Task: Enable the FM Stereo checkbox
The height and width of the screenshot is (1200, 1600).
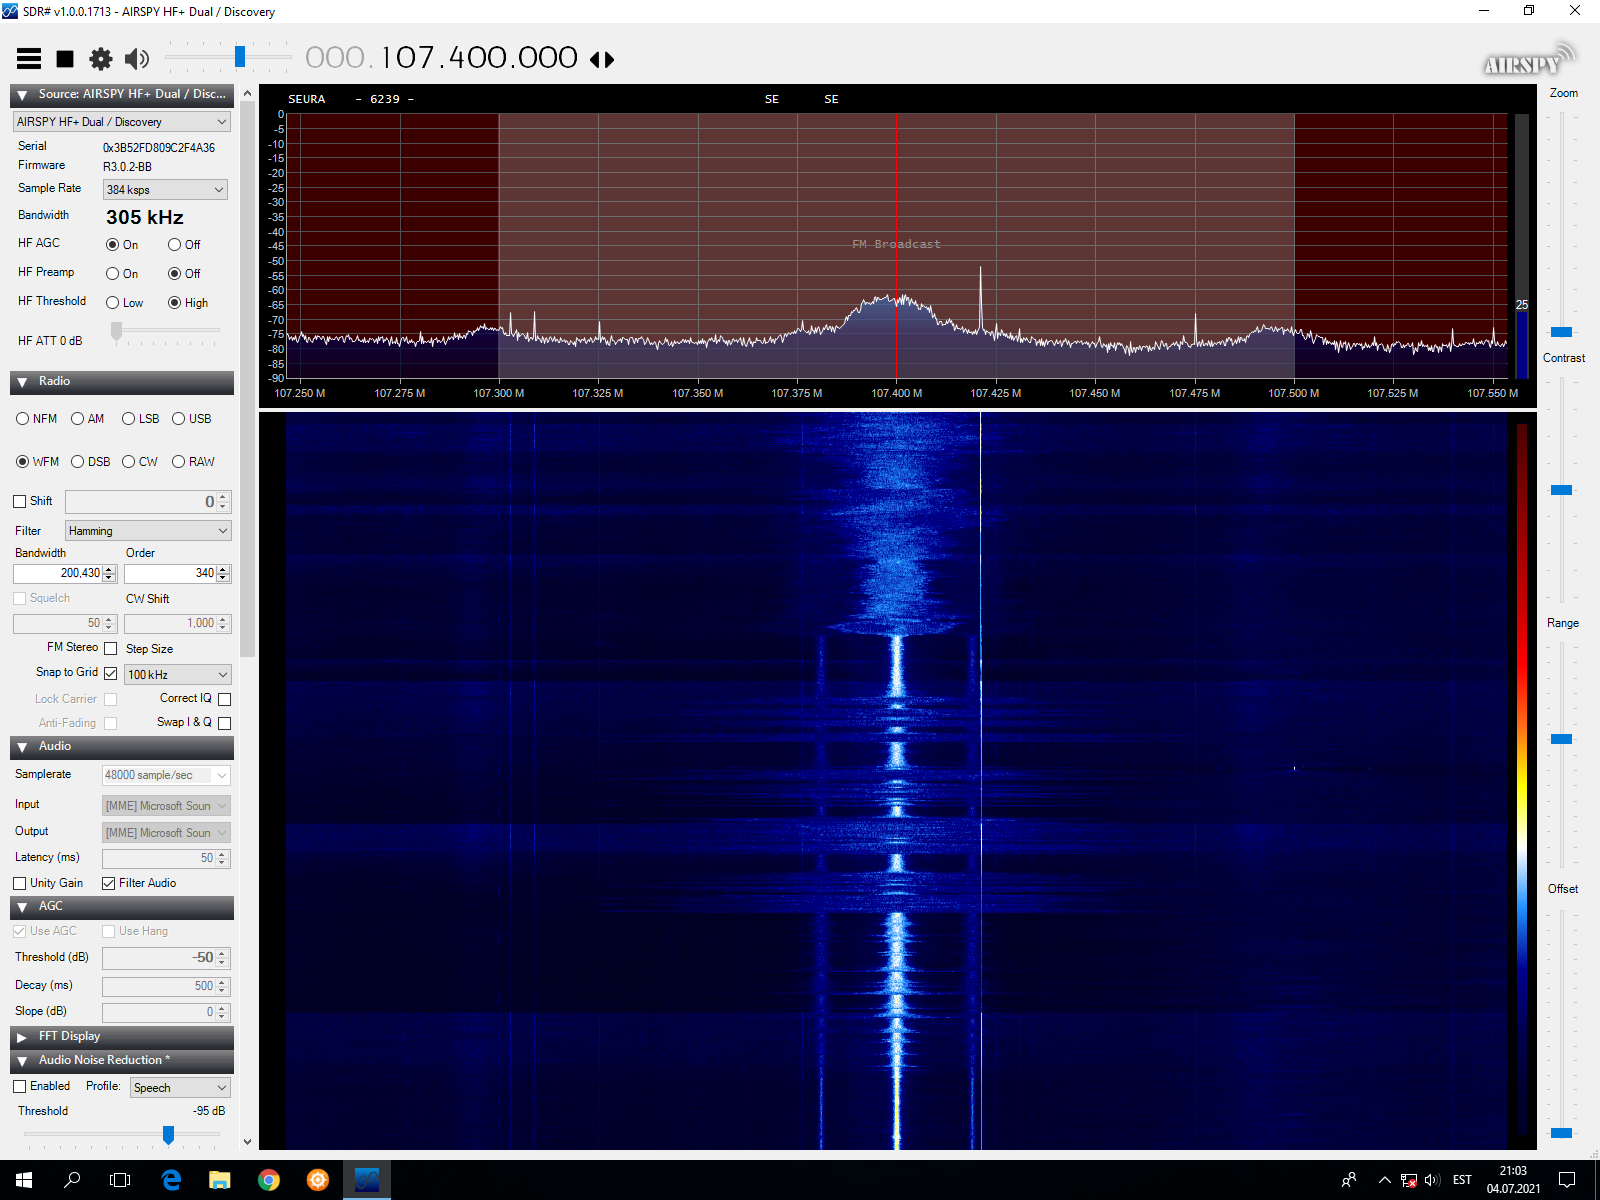Action: pyautogui.click(x=111, y=648)
